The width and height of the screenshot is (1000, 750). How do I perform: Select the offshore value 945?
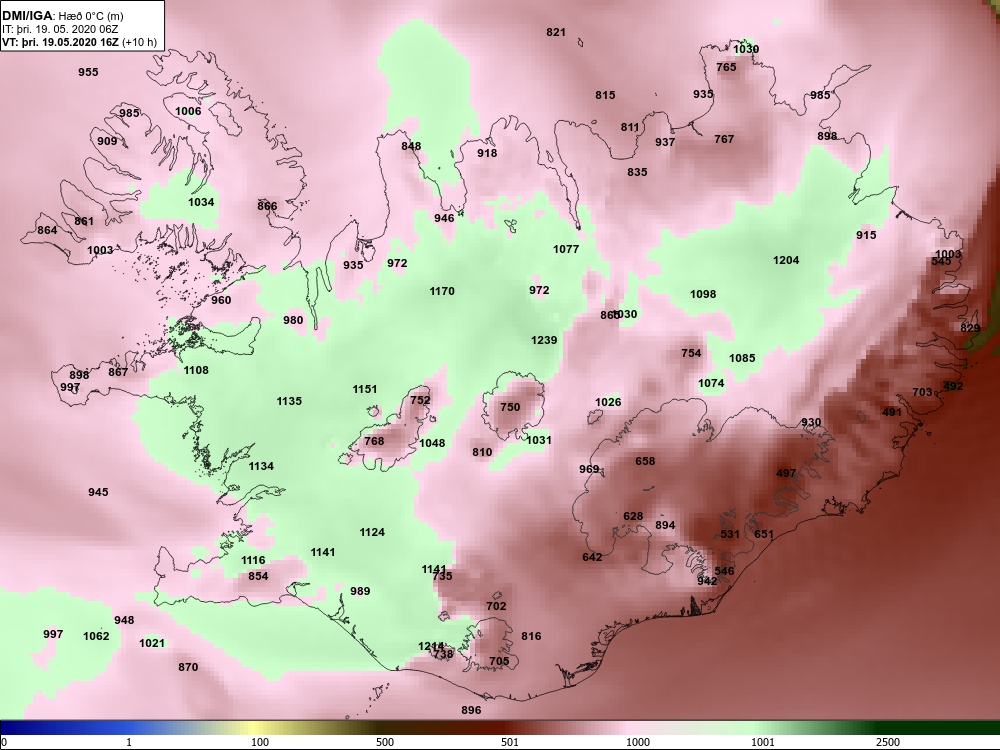98,492
